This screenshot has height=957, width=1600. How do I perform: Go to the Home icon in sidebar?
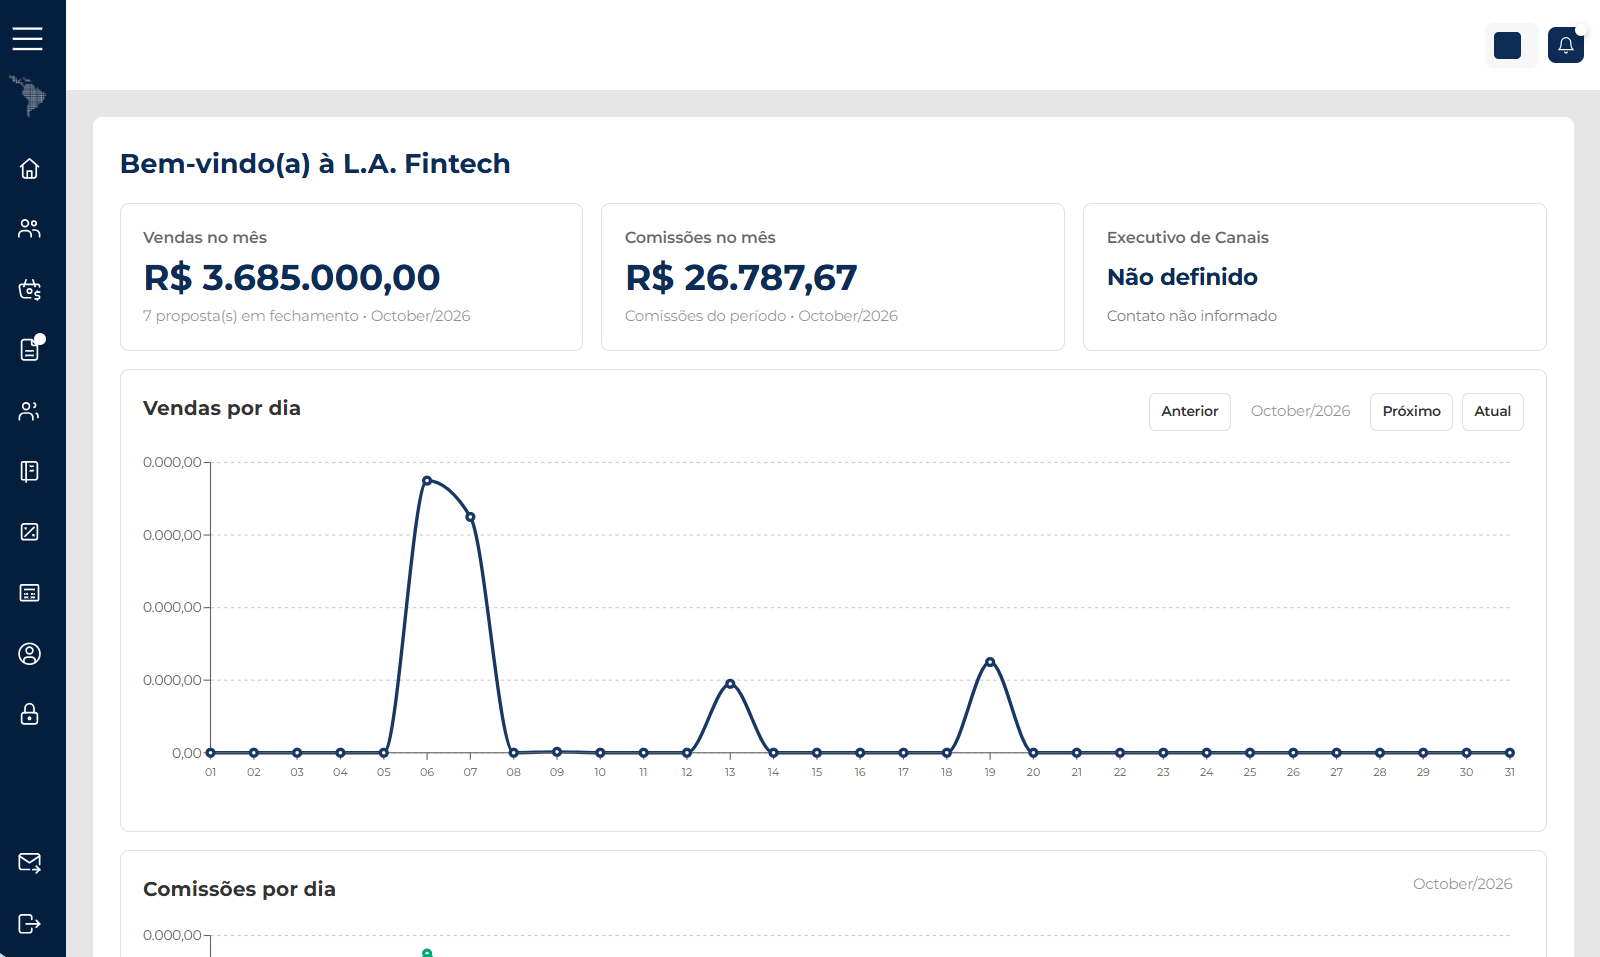30,168
